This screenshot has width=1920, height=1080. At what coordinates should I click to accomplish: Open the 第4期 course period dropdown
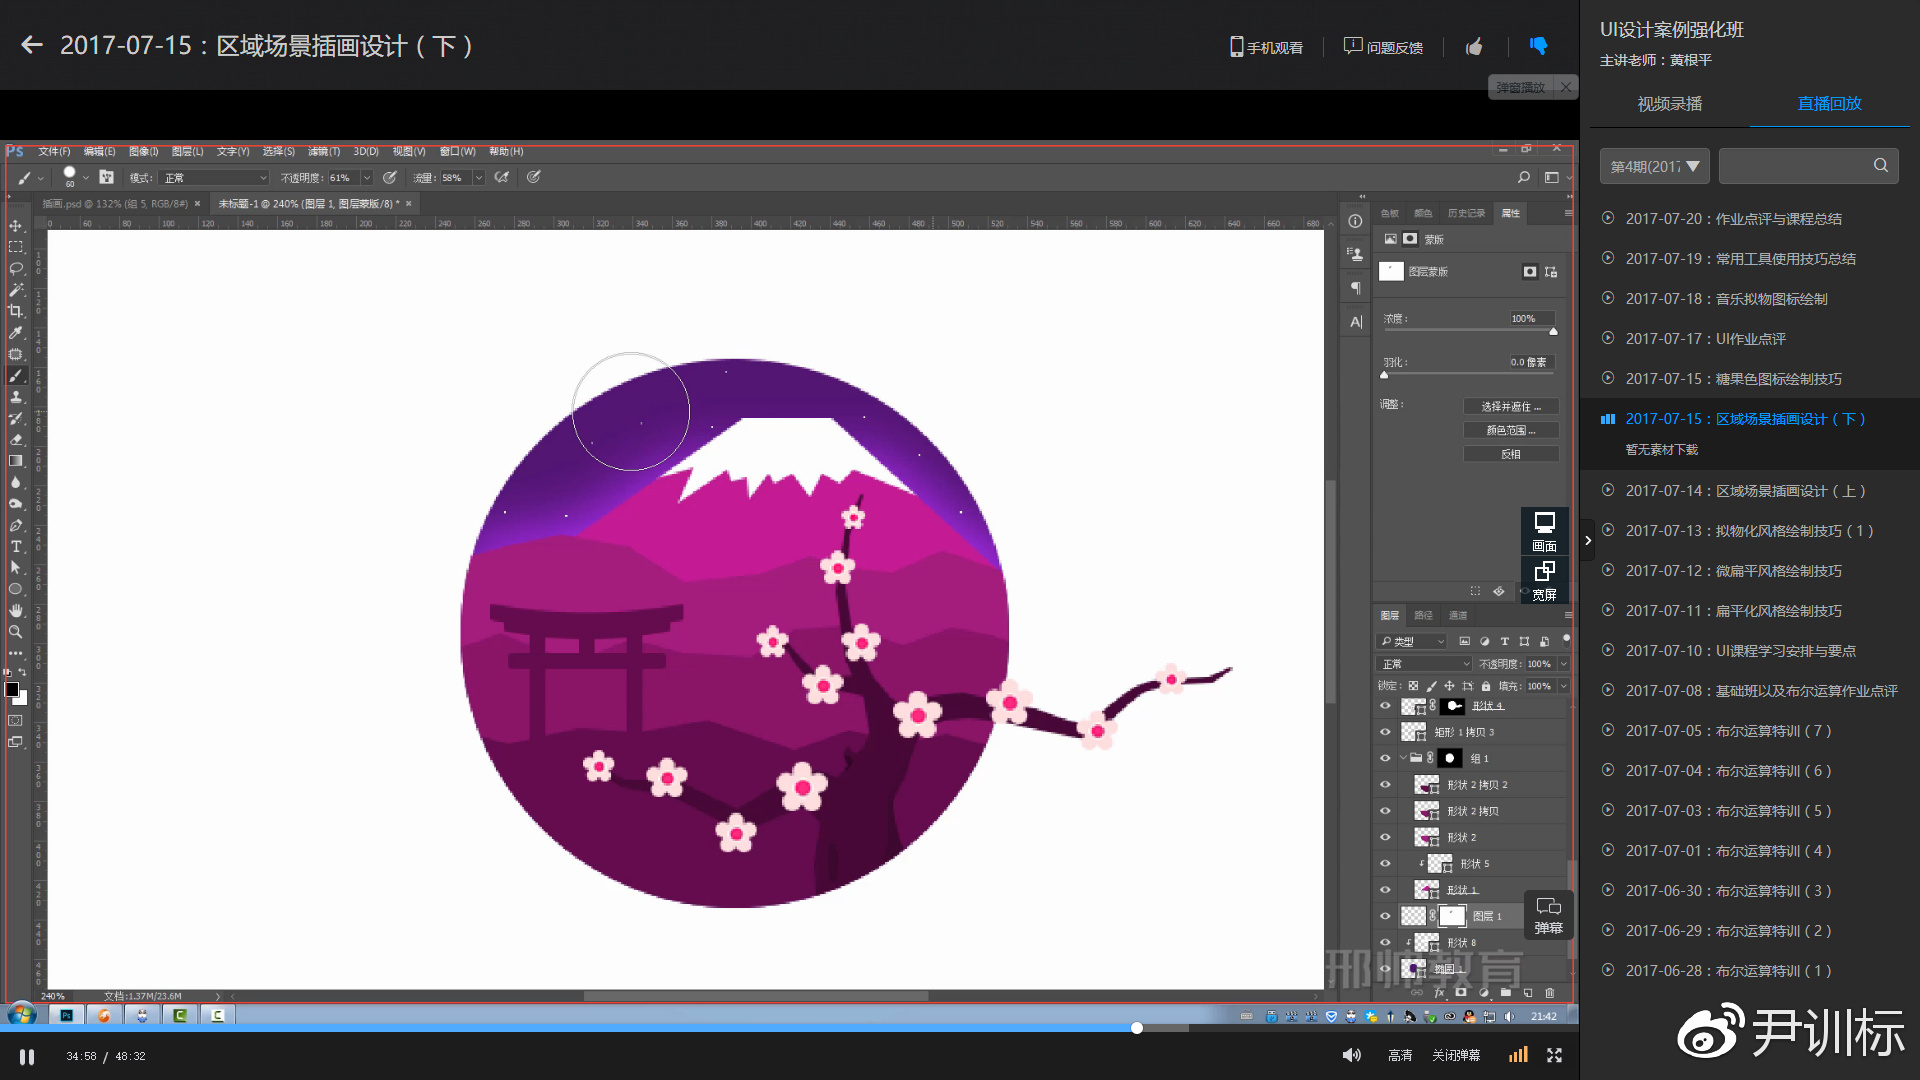pyautogui.click(x=1655, y=166)
